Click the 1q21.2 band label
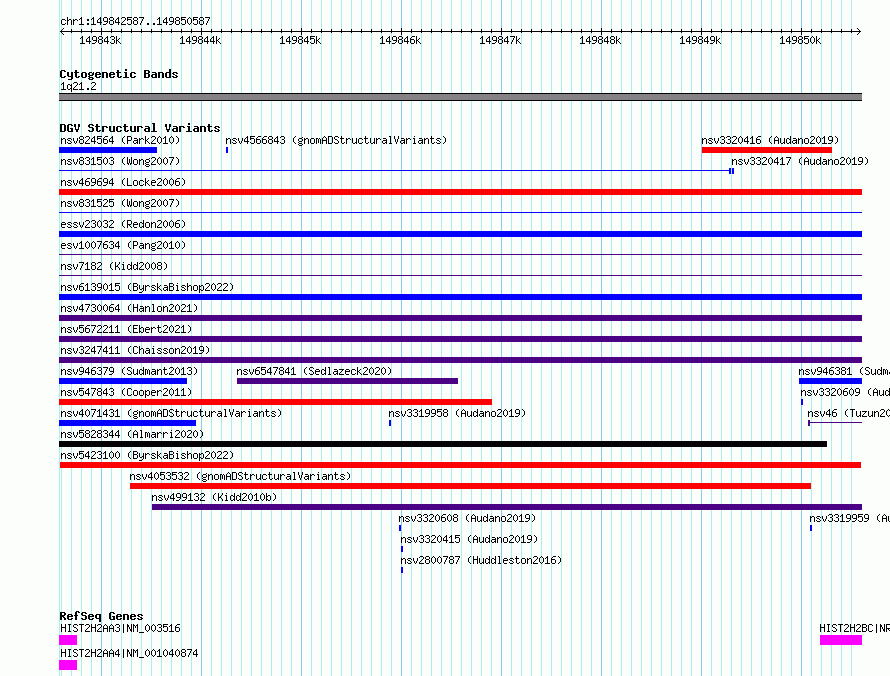 78,86
